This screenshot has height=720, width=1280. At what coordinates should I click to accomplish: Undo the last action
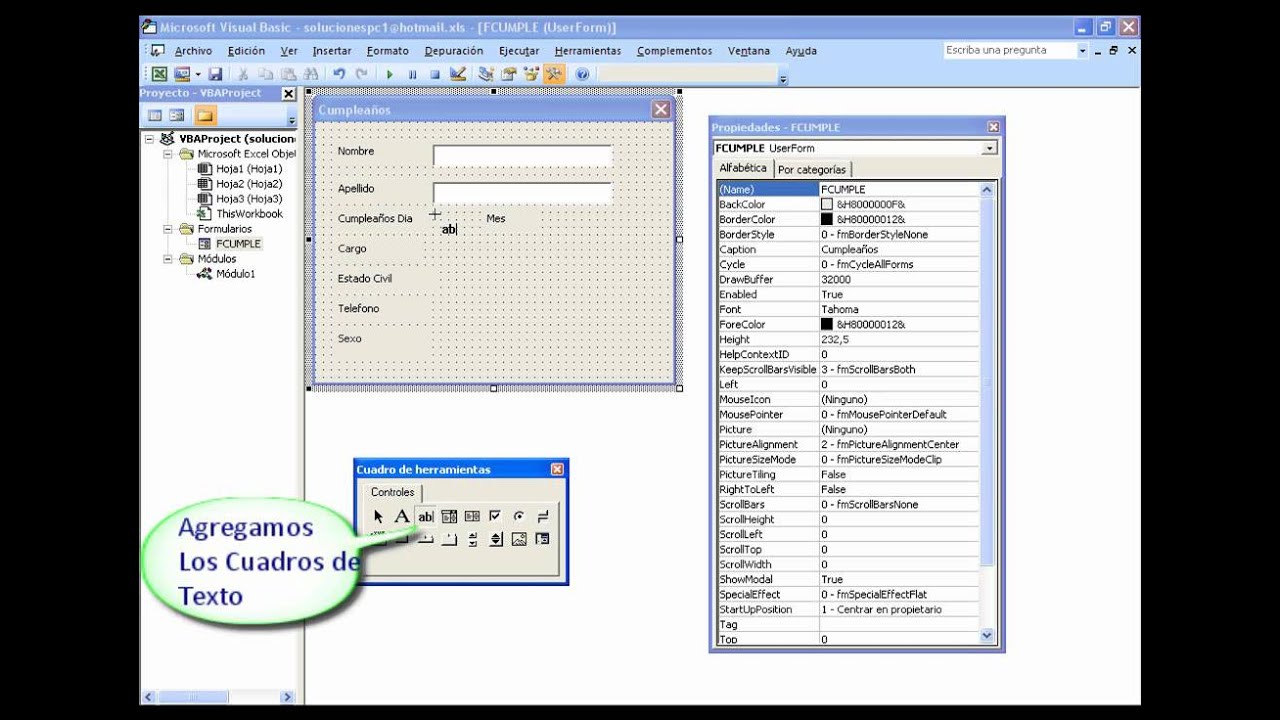click(x=339, y=74)
